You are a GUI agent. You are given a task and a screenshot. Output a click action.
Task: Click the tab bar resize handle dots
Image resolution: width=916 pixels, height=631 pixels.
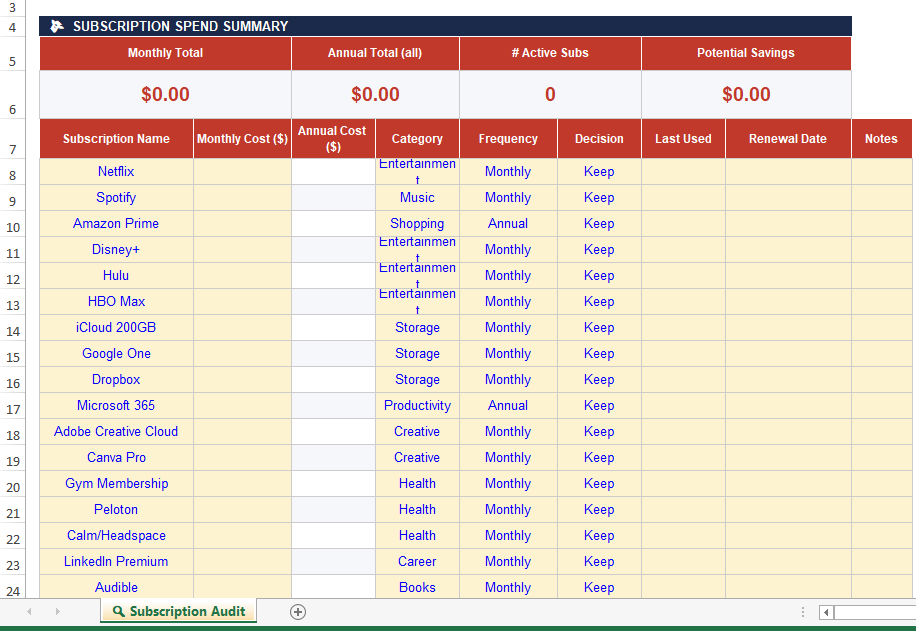pyautogui.click(x=803, y=612)
